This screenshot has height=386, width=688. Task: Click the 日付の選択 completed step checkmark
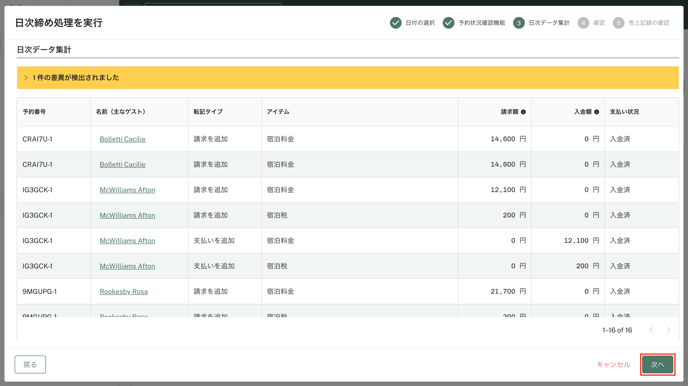click(395, 23)
